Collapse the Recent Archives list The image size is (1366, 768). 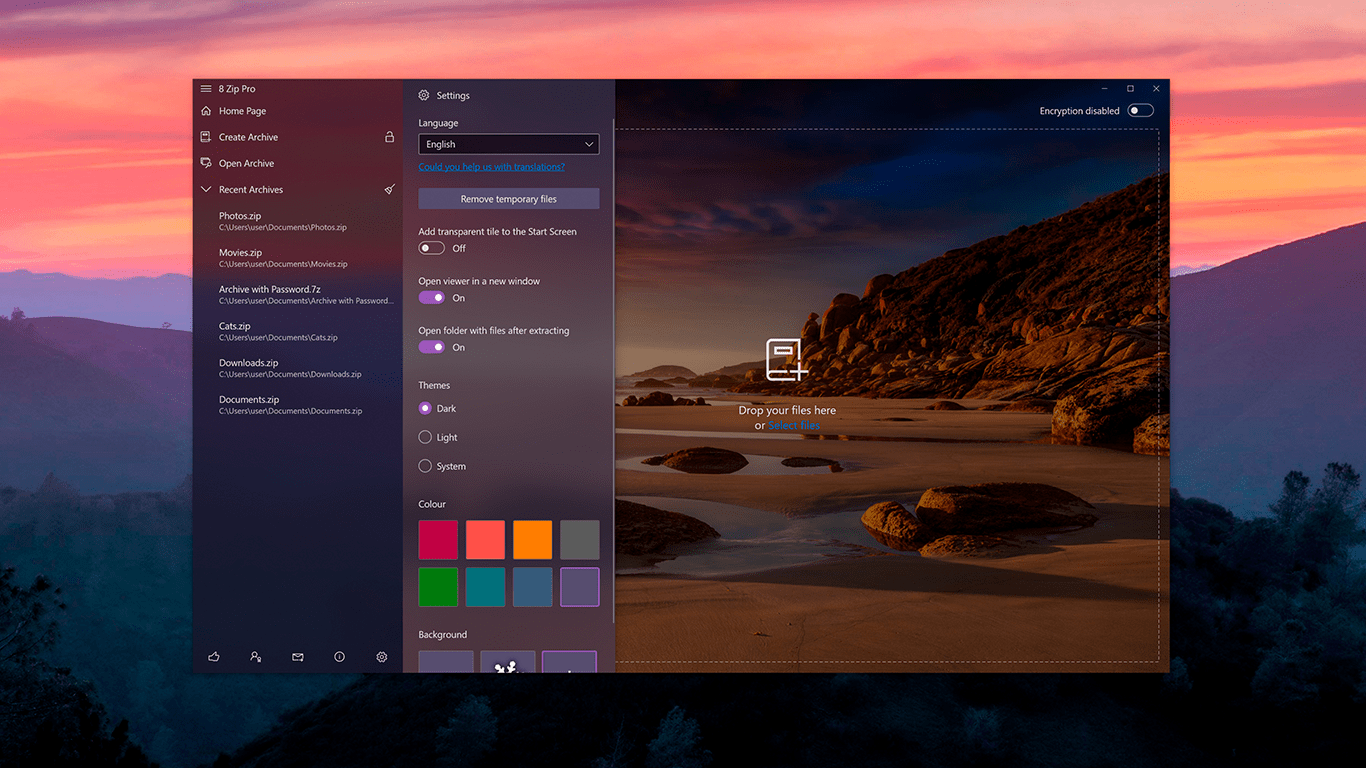click(x=207, y=189)
